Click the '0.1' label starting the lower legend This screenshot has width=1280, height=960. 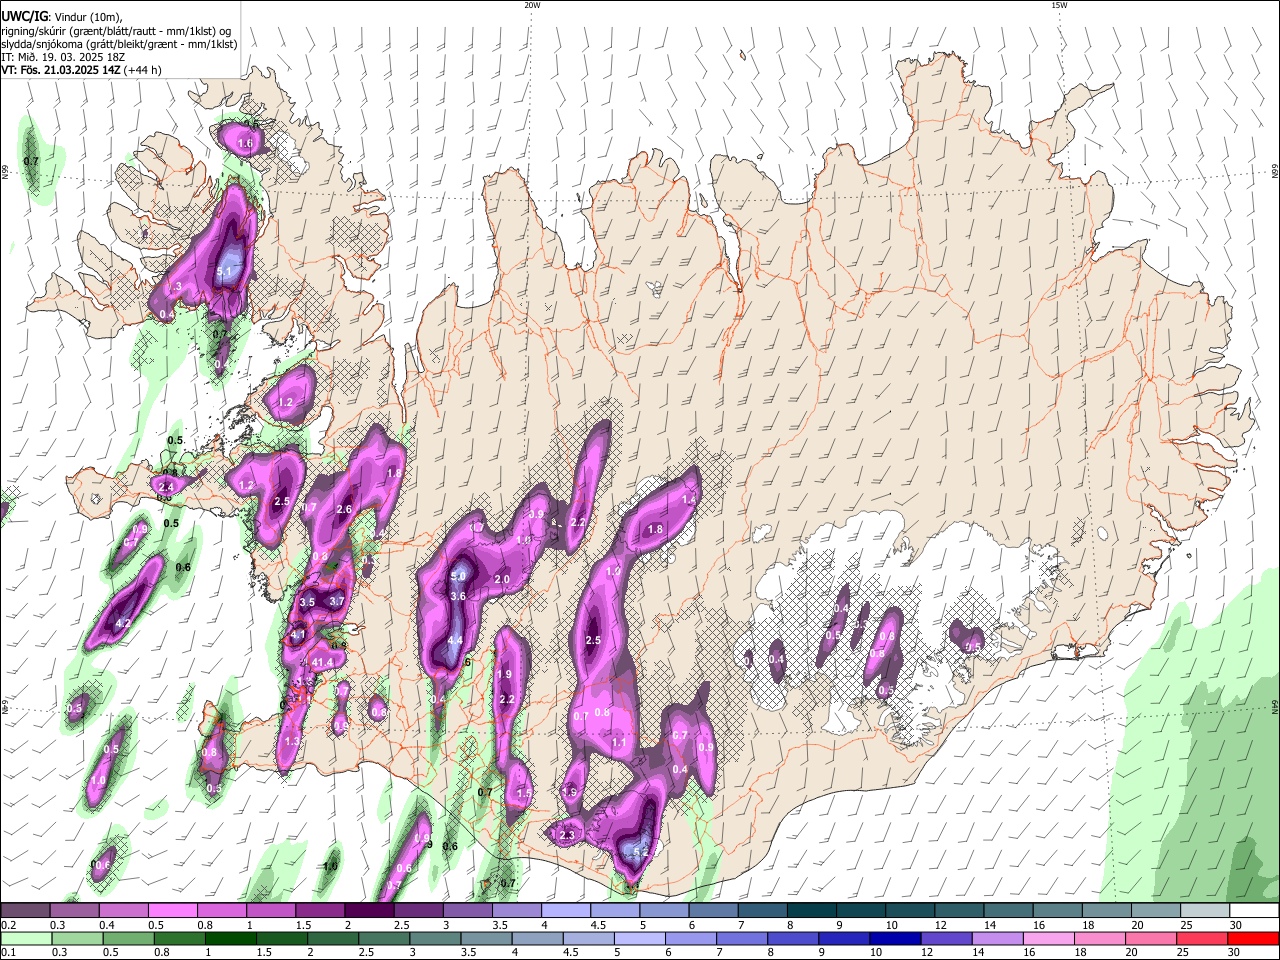tap(9, 953)
